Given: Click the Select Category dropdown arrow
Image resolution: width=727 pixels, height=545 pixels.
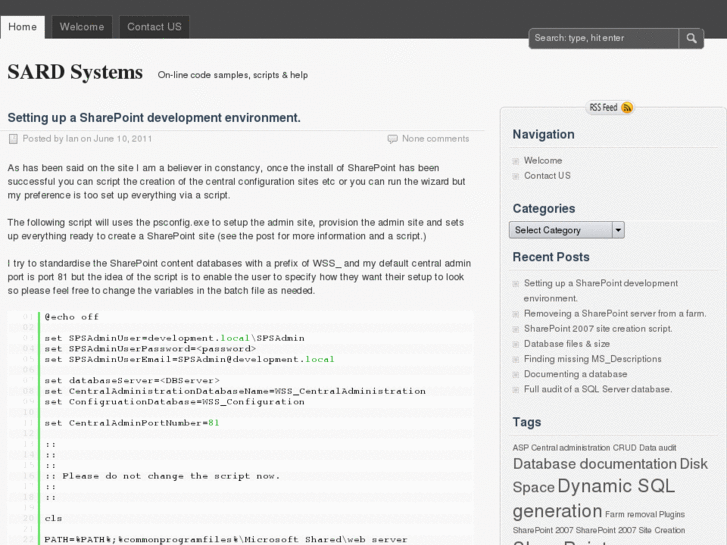Looking at the screenshot, I should (x=618, y=230).
